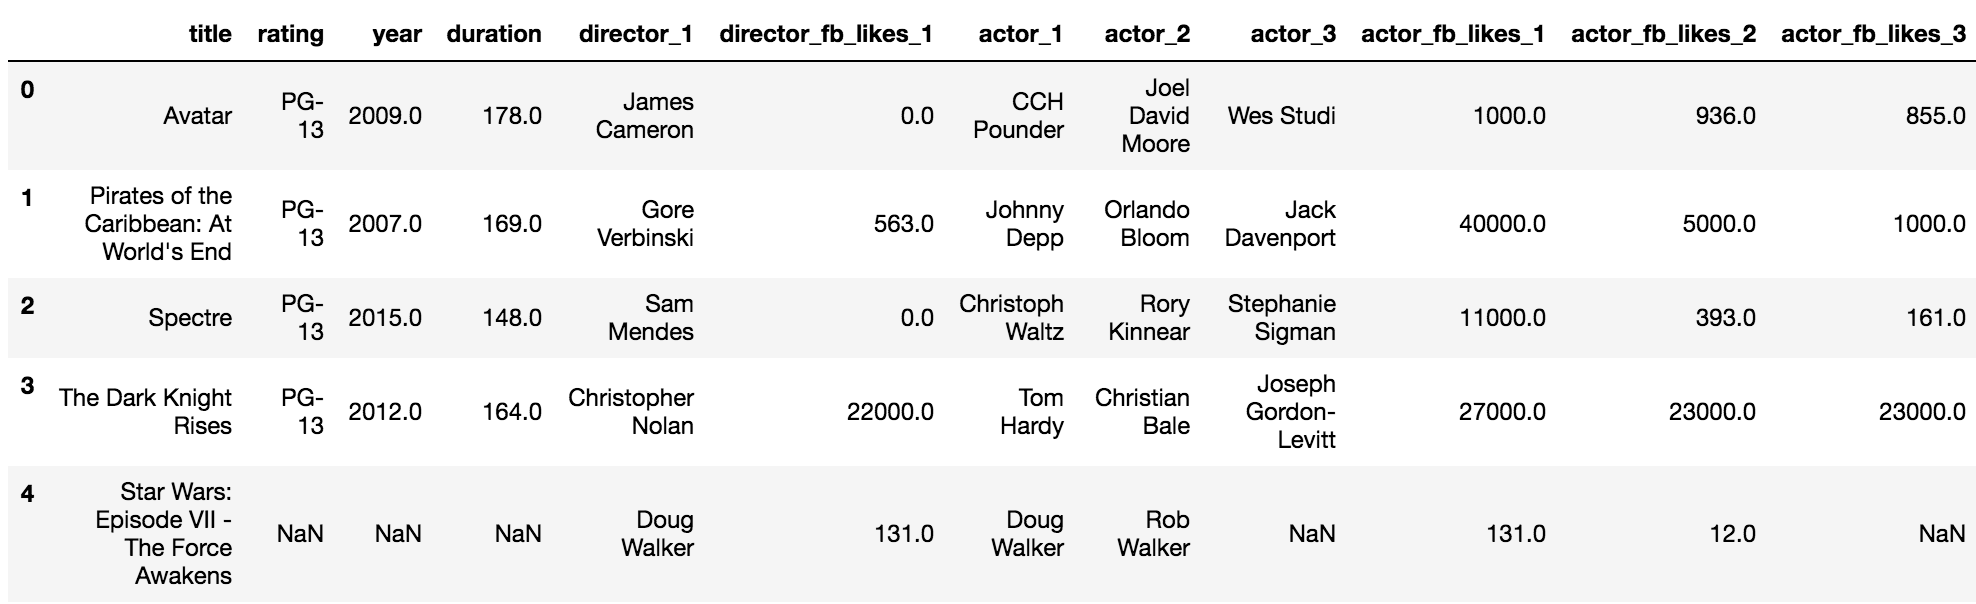1976x604 pixels.
Task: Click the year column header
Action: point(397,34)
